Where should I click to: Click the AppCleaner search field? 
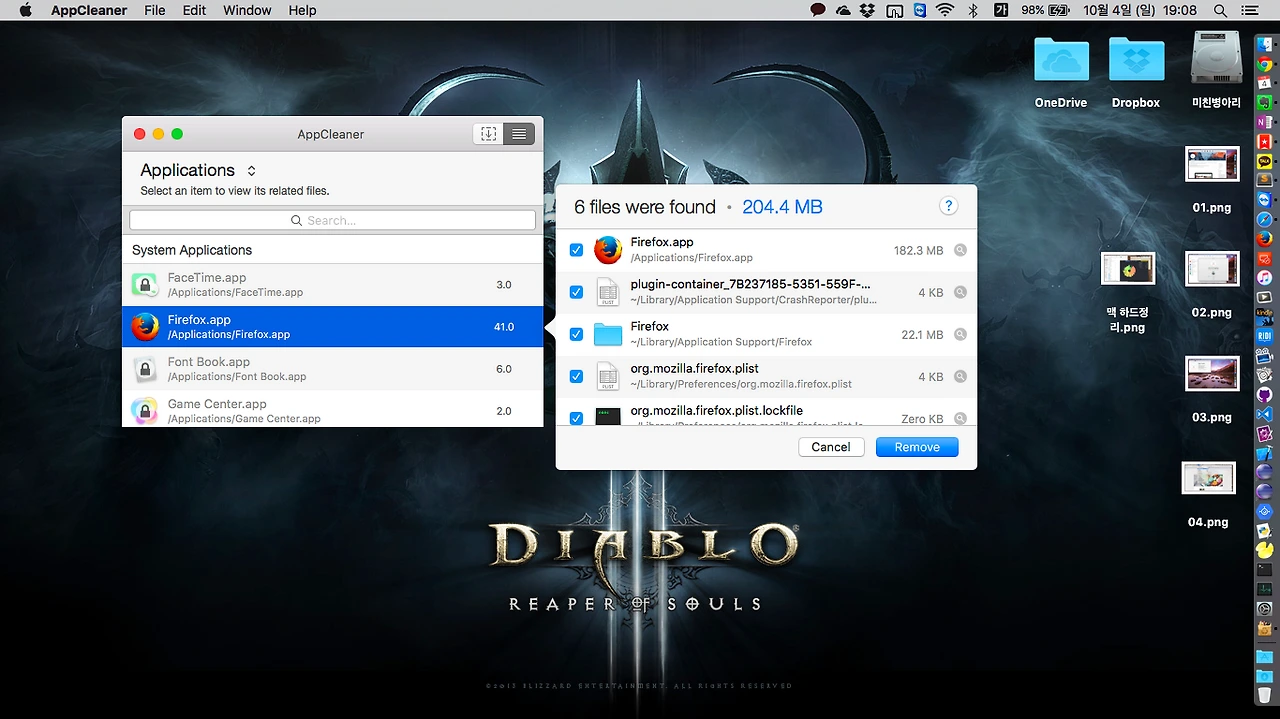click(x=332, y=220)
